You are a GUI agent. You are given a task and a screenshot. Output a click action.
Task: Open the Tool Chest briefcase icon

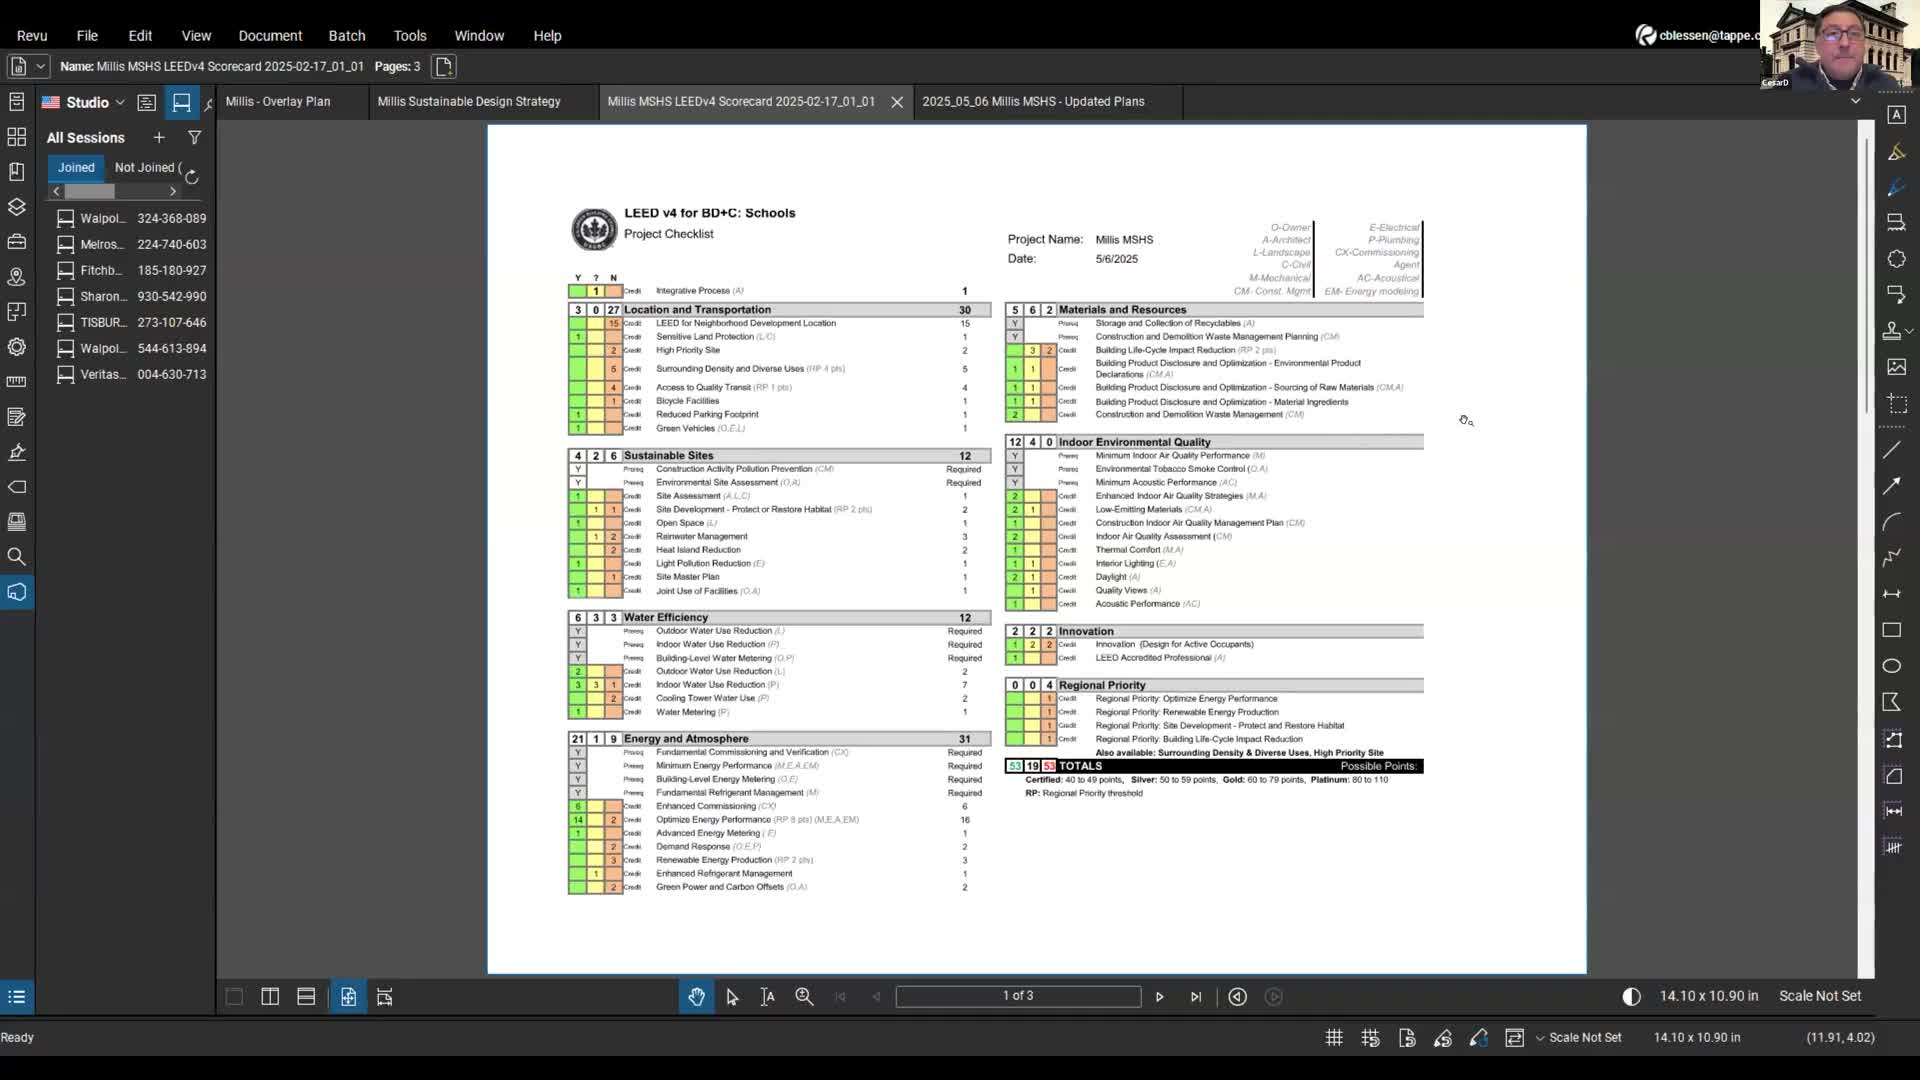pos(17,242)
